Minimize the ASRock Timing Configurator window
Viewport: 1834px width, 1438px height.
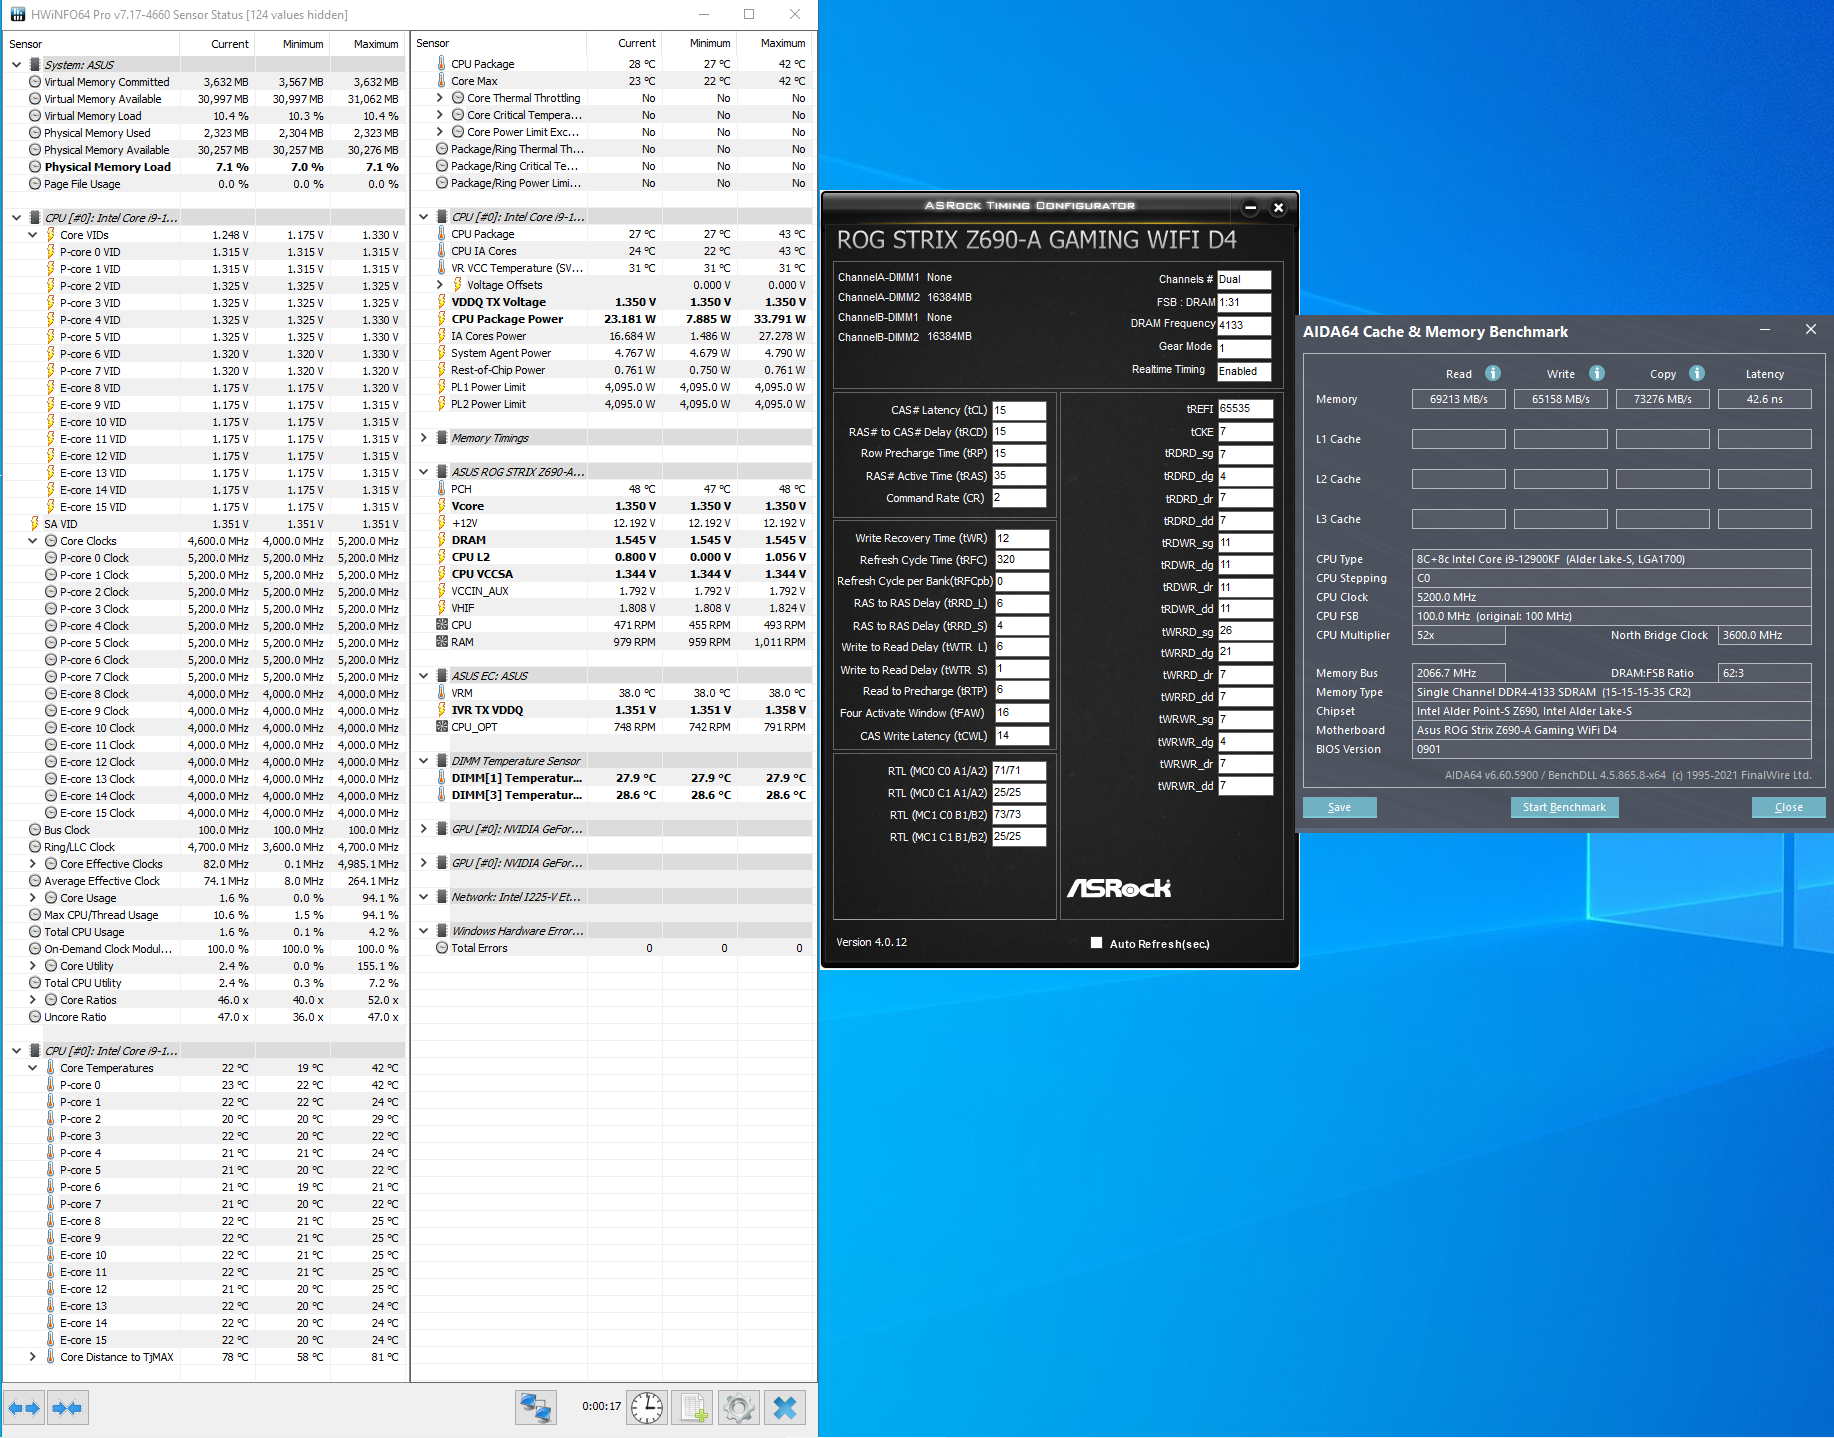point(1250,207)
